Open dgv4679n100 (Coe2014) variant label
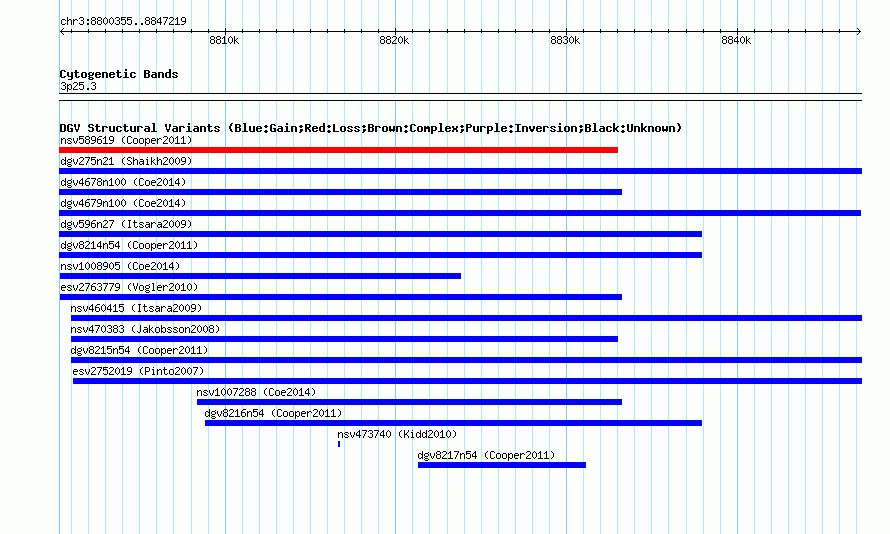The width and height of the screenshot is (890, 534). [x=123, y=203]
